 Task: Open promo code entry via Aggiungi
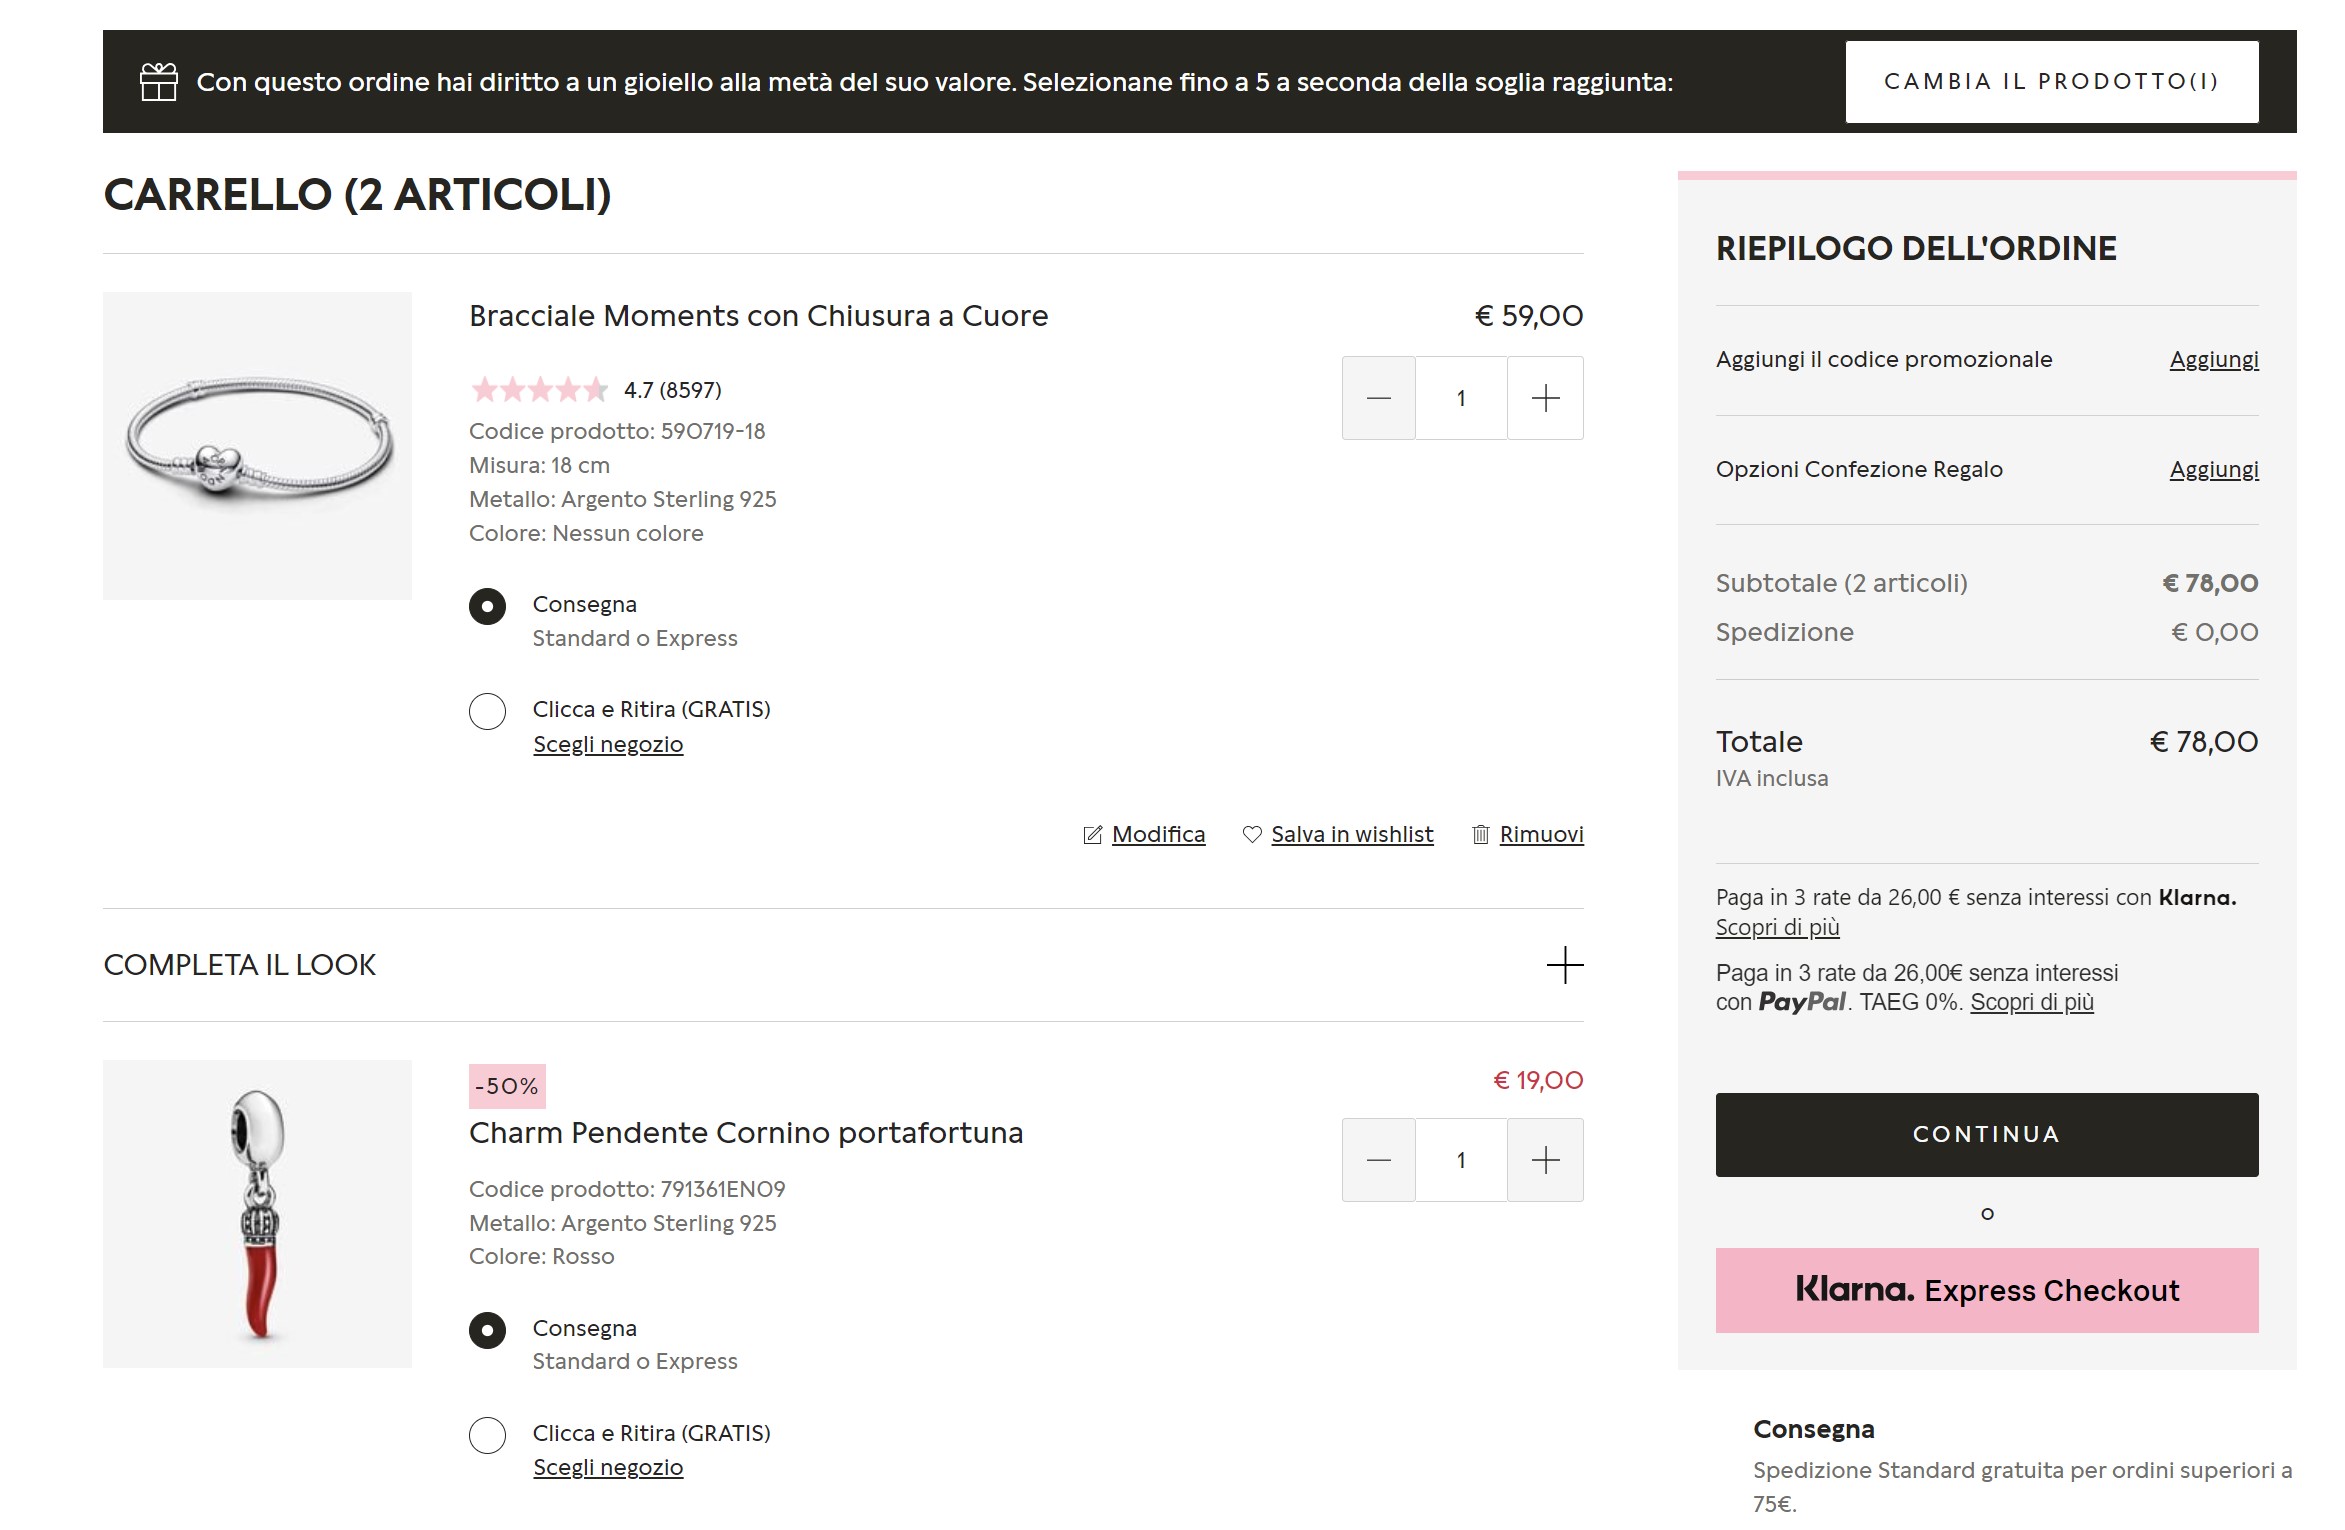[2213, 359]
